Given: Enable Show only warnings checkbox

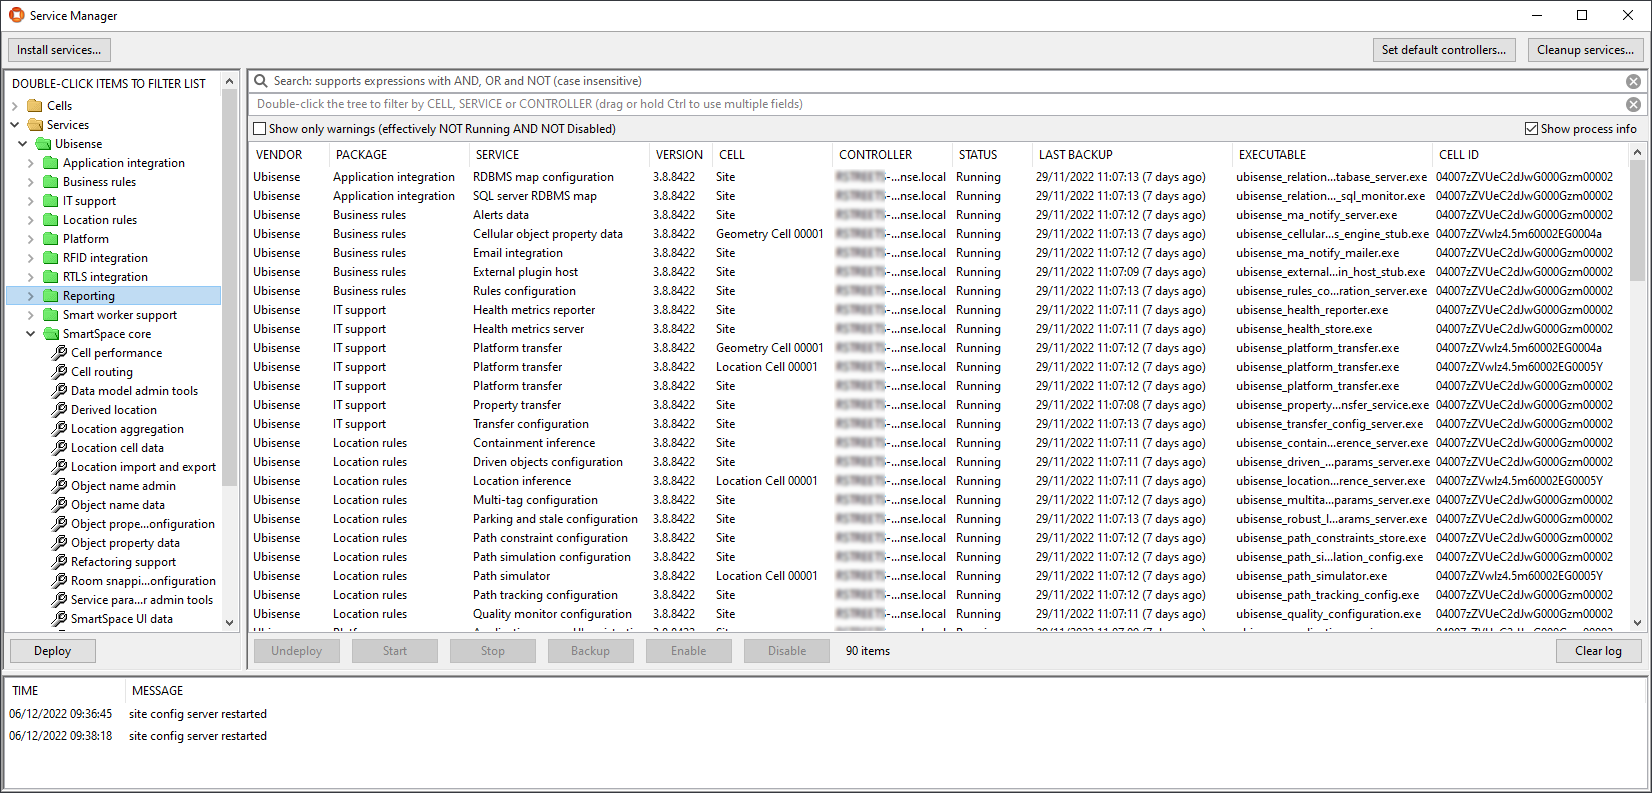Looking at the screenshot, I should 260,129.
